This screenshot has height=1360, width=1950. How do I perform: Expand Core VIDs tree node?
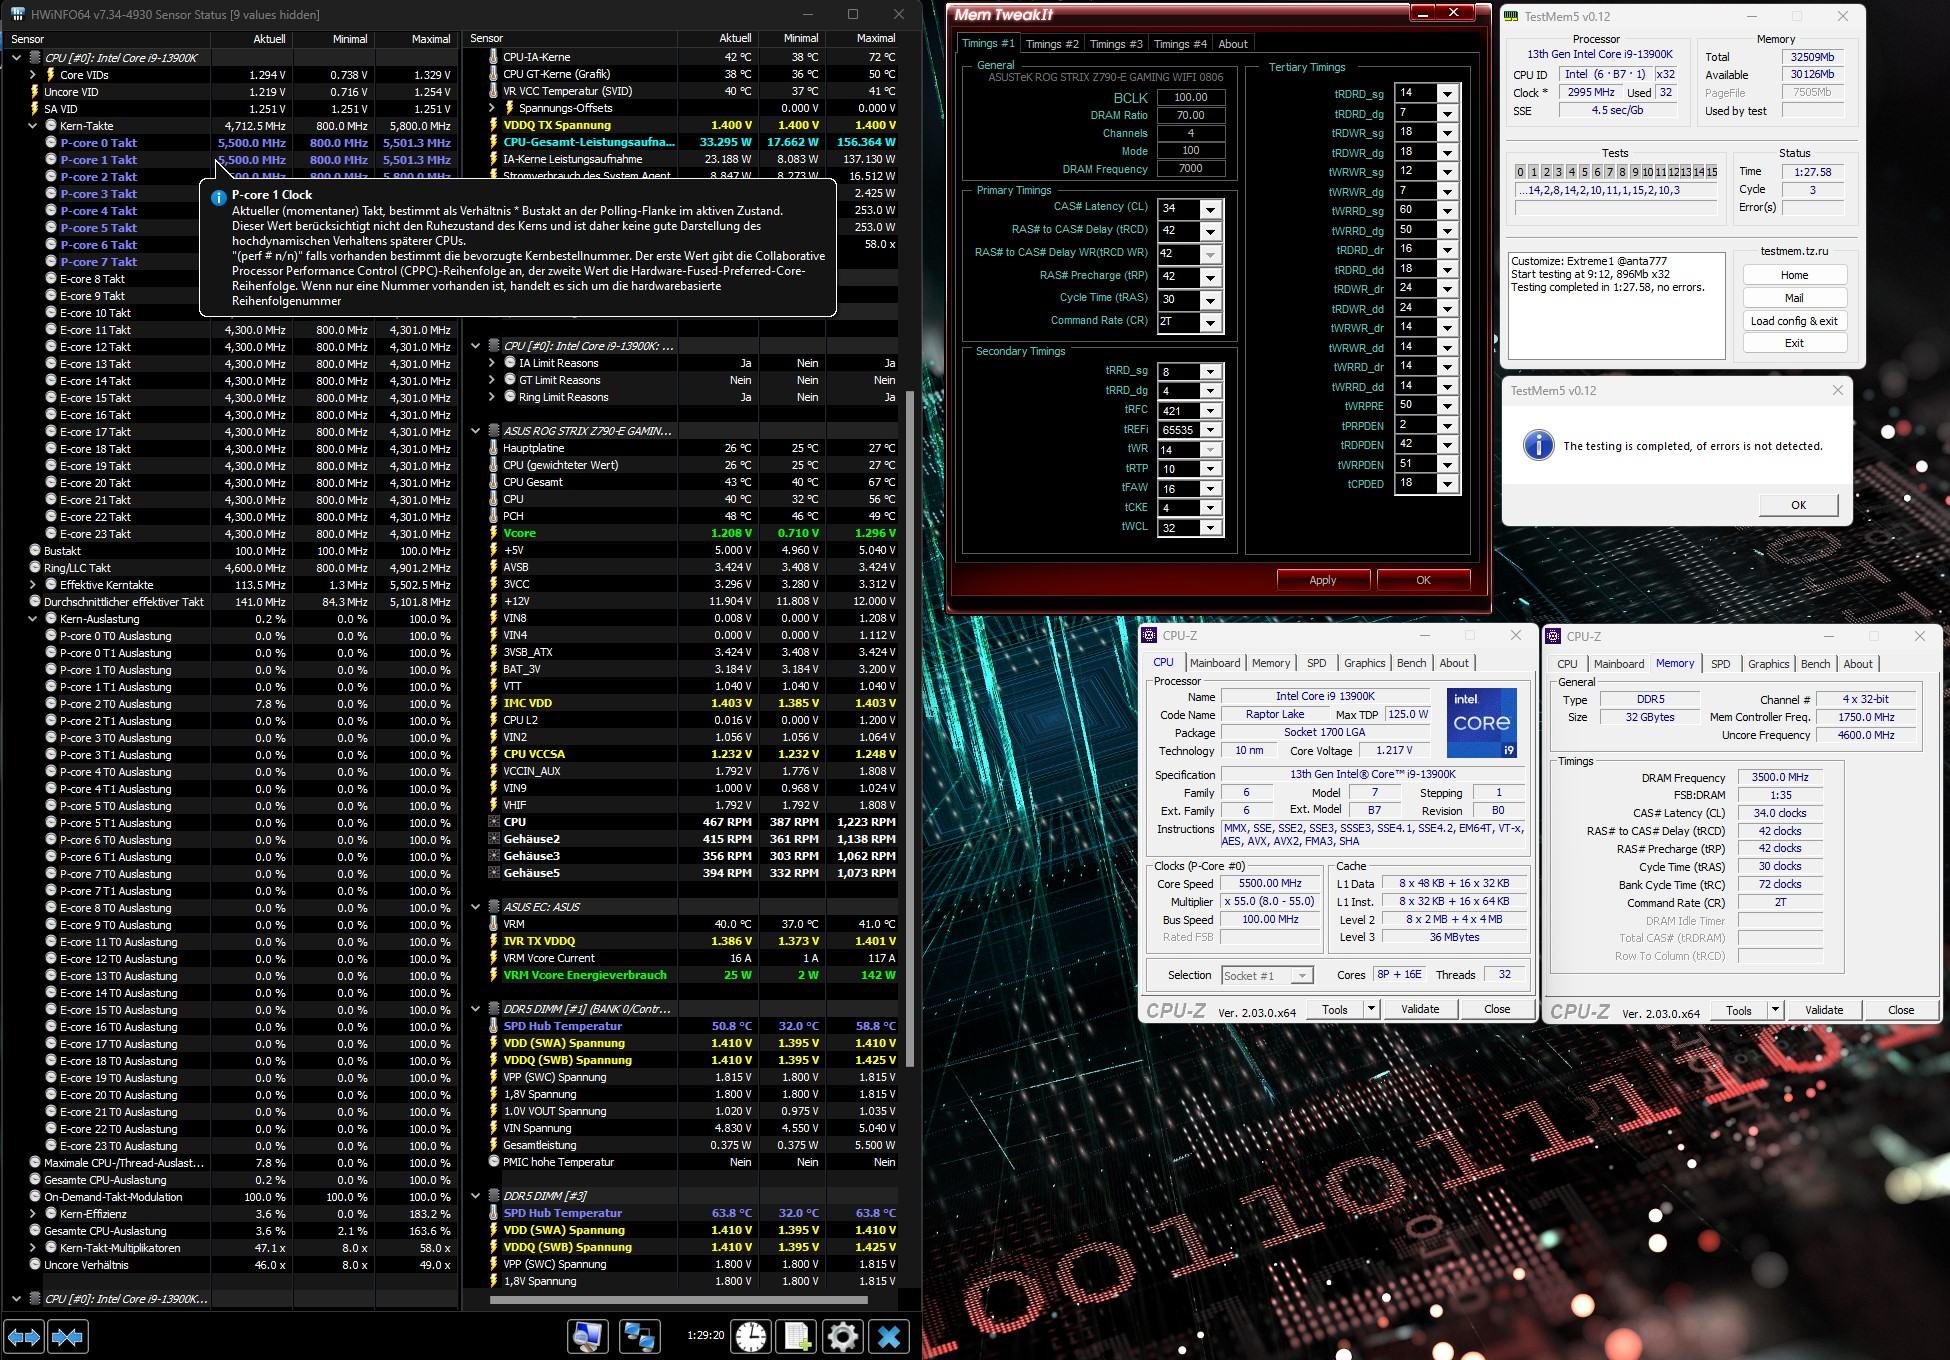[32, 75]
